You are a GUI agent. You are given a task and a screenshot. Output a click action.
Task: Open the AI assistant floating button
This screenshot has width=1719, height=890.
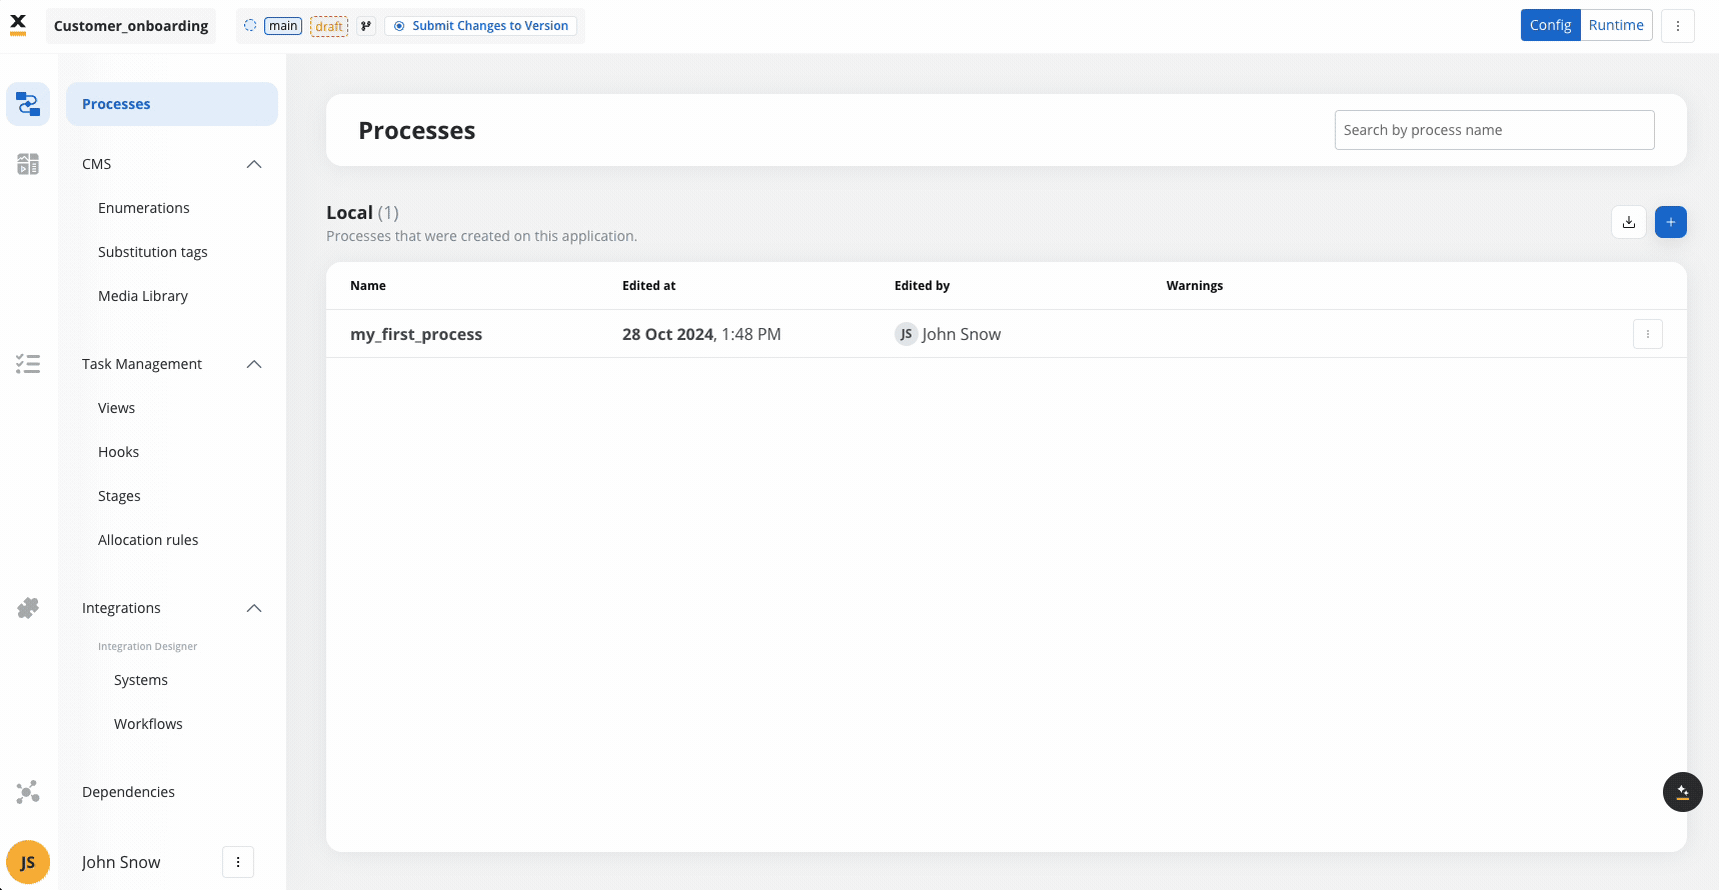point(1683,792)
